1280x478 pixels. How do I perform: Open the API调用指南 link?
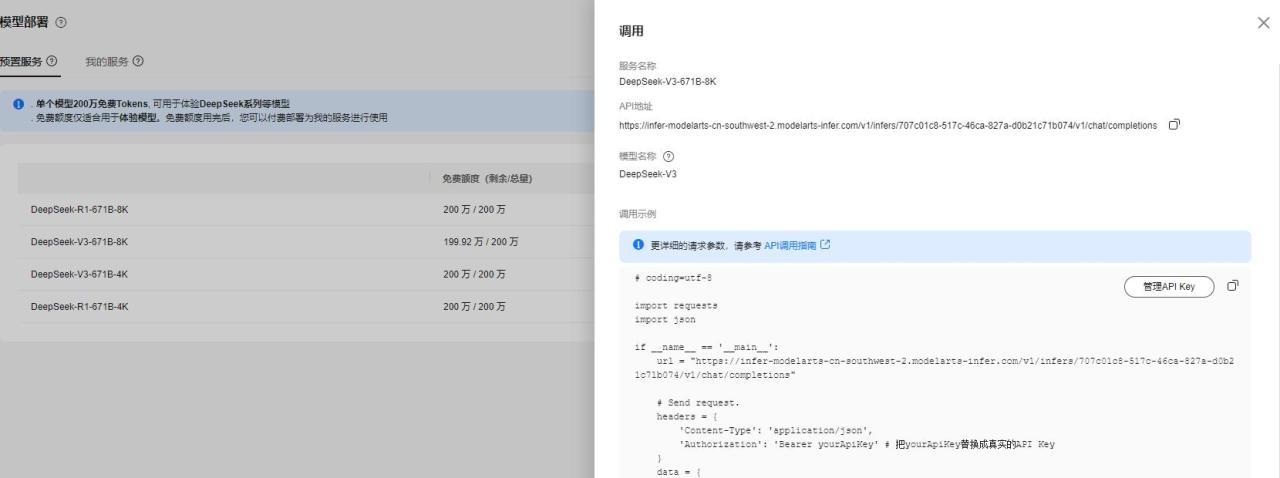point(791,245)
